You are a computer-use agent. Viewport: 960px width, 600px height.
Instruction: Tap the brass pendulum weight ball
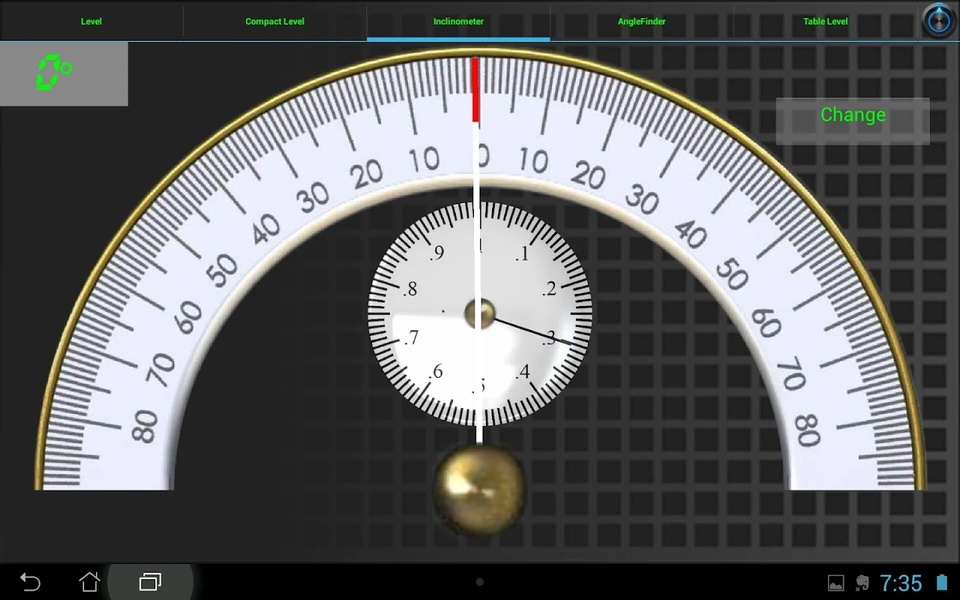(479, 489)
